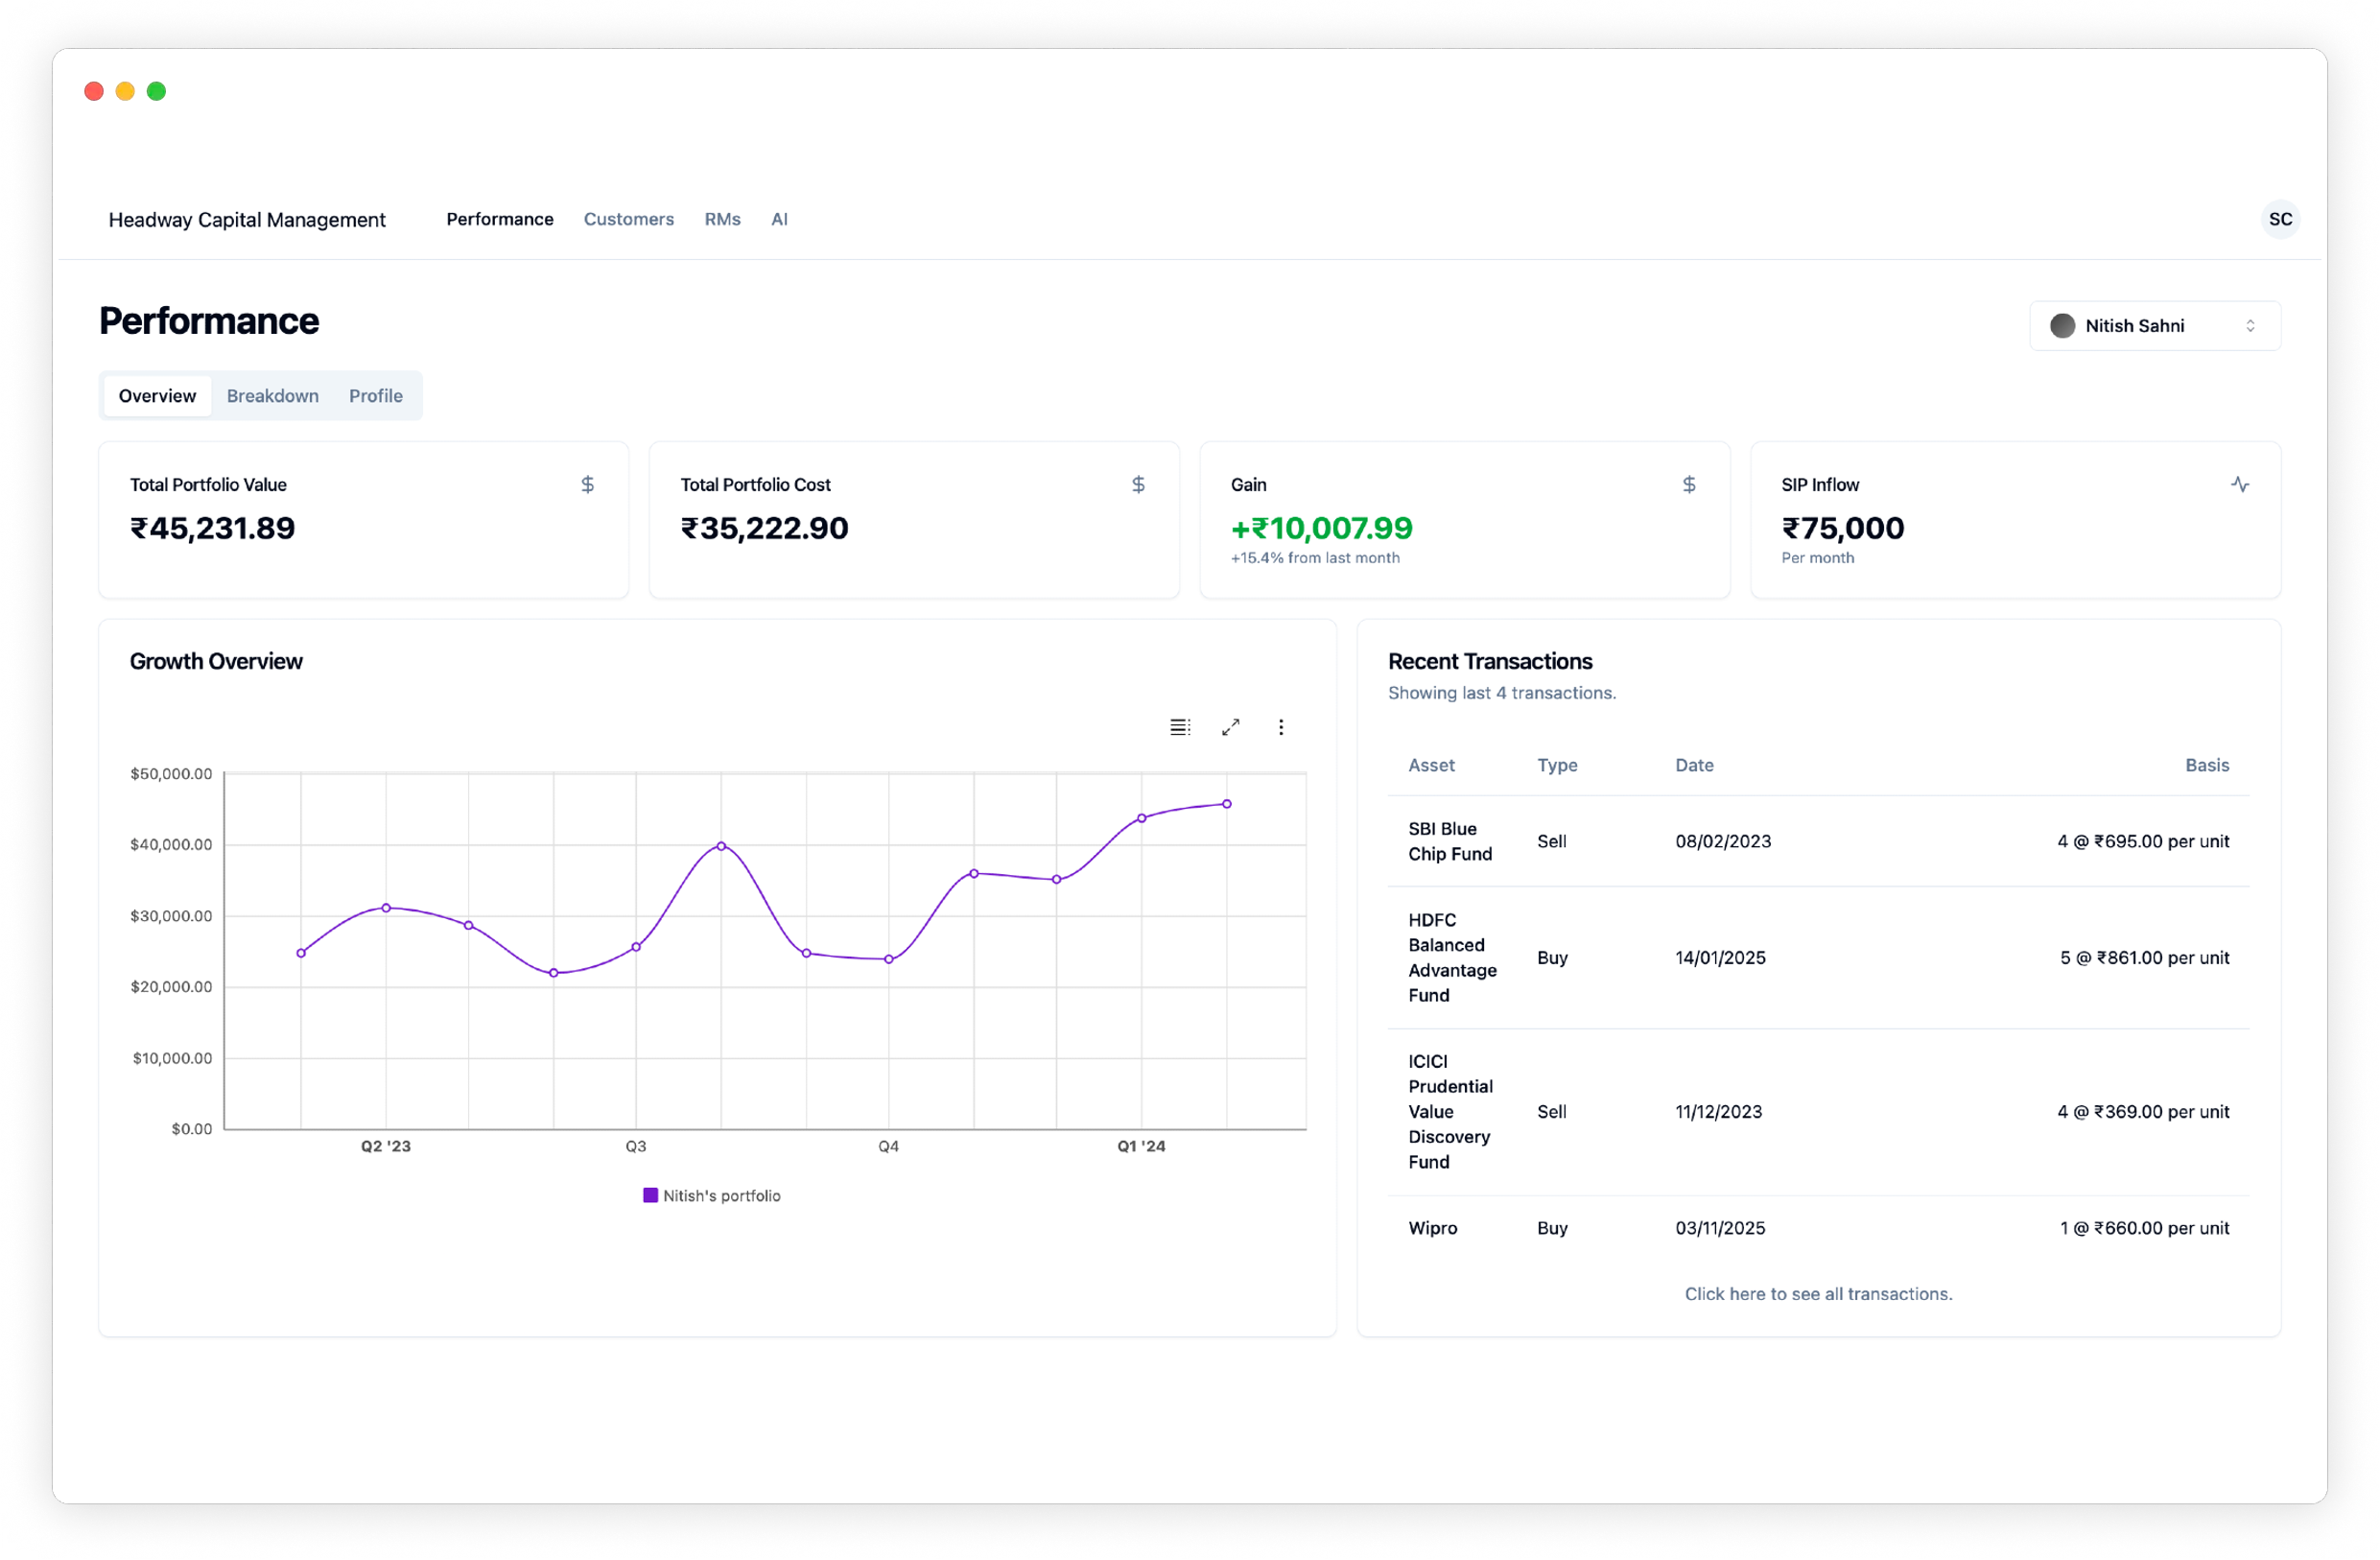Click the Headway Capital Management brand link

[247, 220]
